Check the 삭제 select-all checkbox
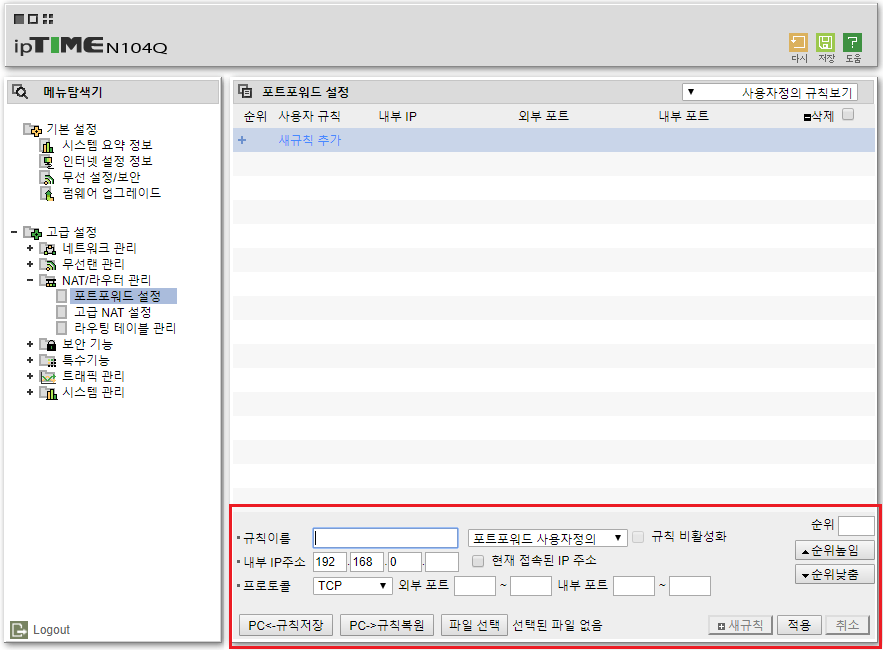The image size is (883, 651). tap(848, 114)
